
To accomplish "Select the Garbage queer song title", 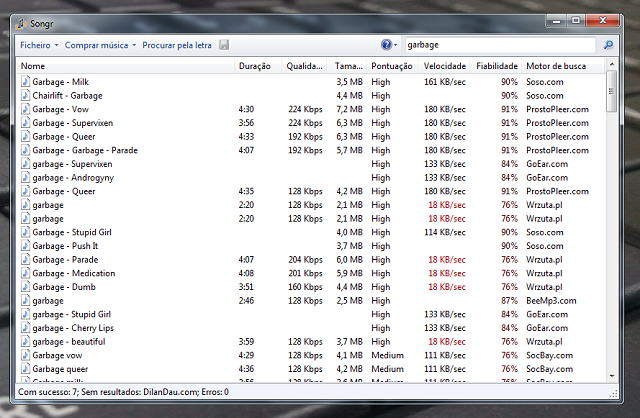I will 60,369.
